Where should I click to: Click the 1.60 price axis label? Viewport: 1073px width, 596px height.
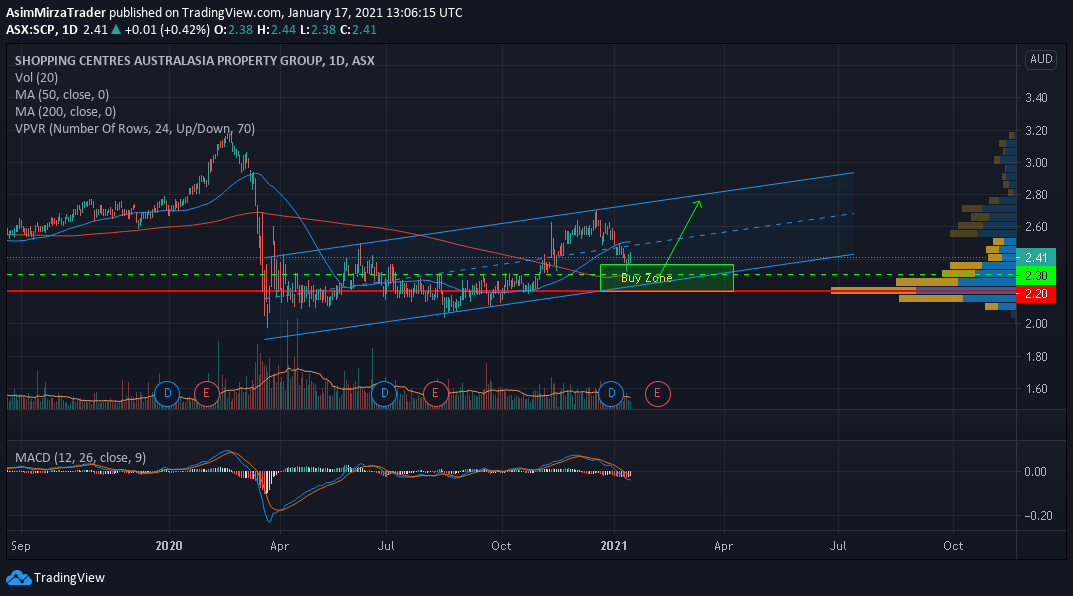[1036, 389]
